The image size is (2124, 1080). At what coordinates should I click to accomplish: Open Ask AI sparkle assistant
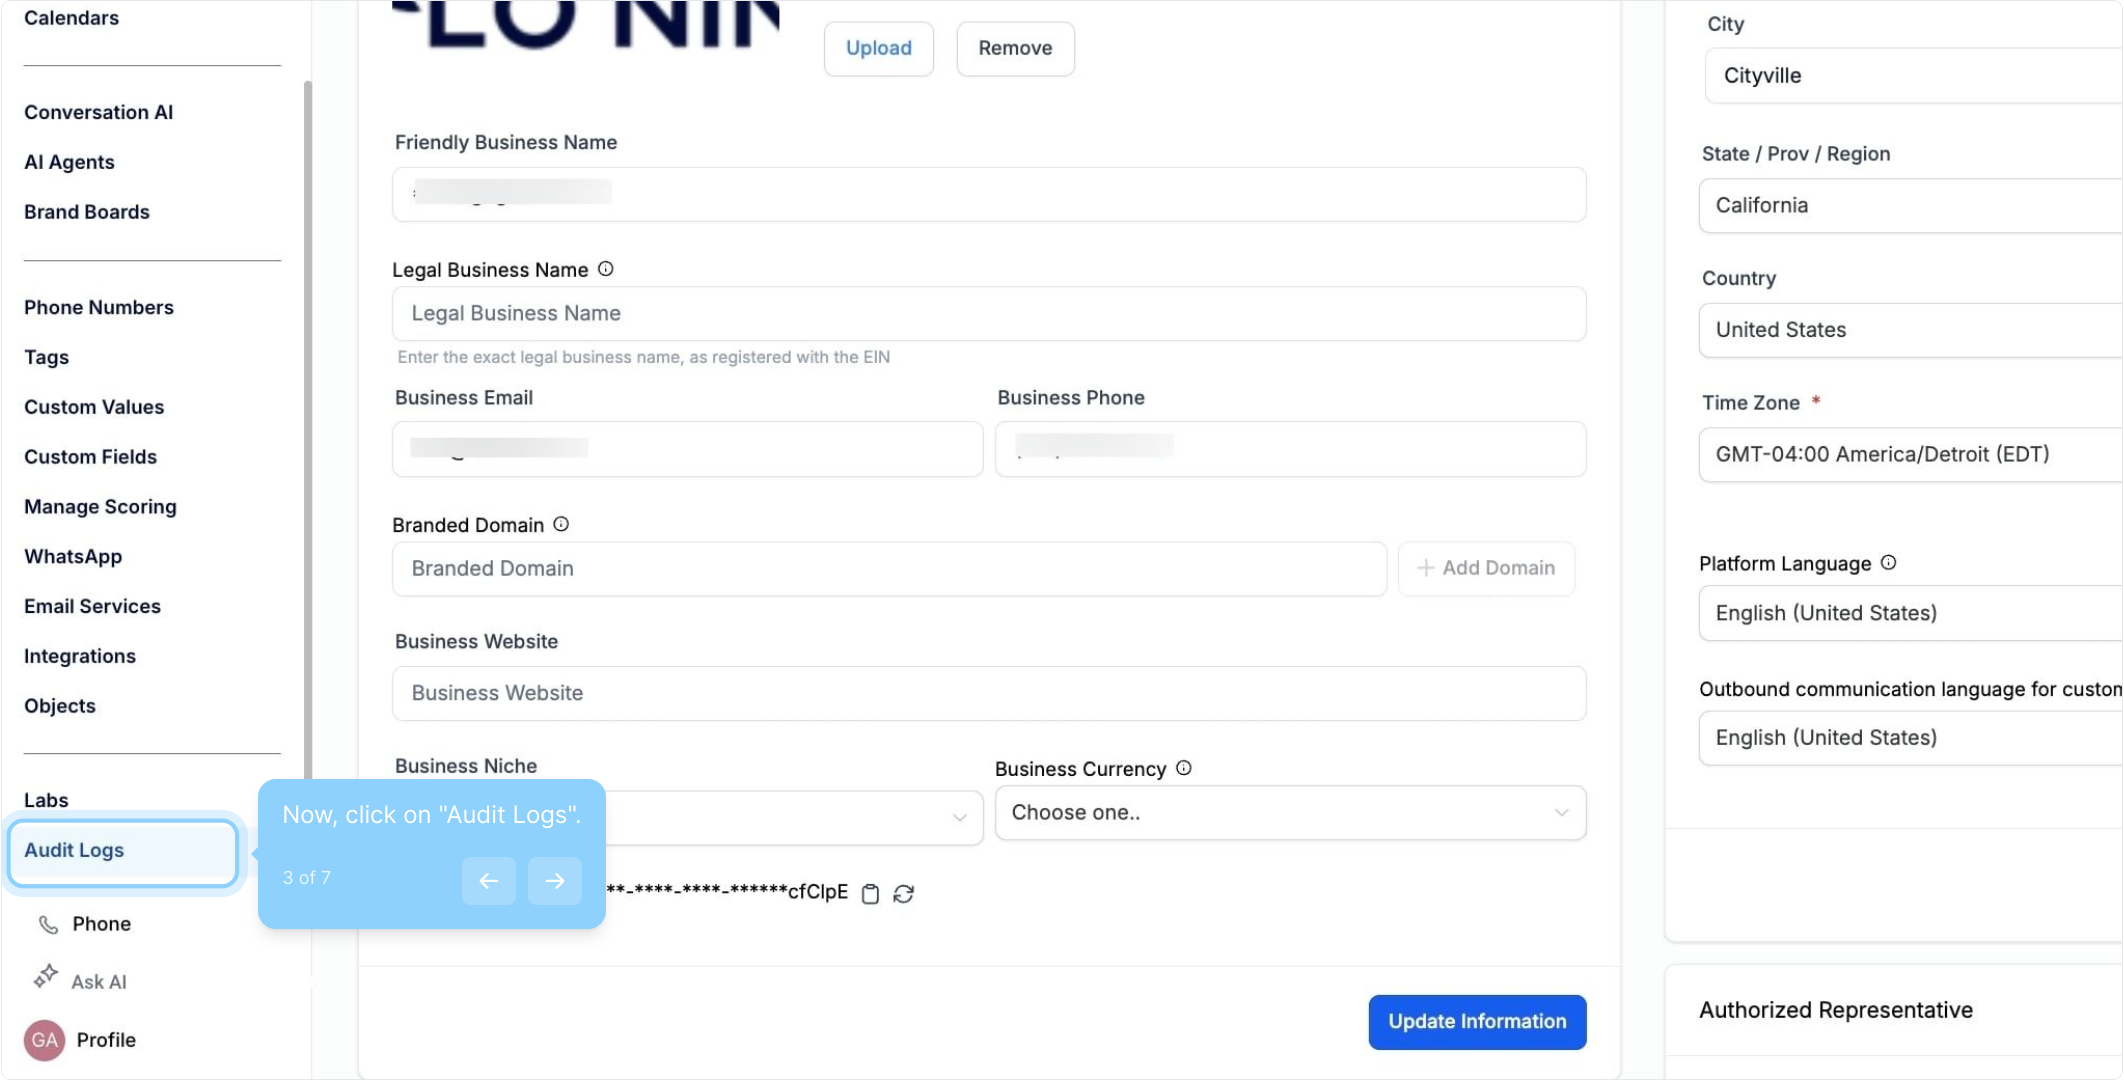point(46,977)
